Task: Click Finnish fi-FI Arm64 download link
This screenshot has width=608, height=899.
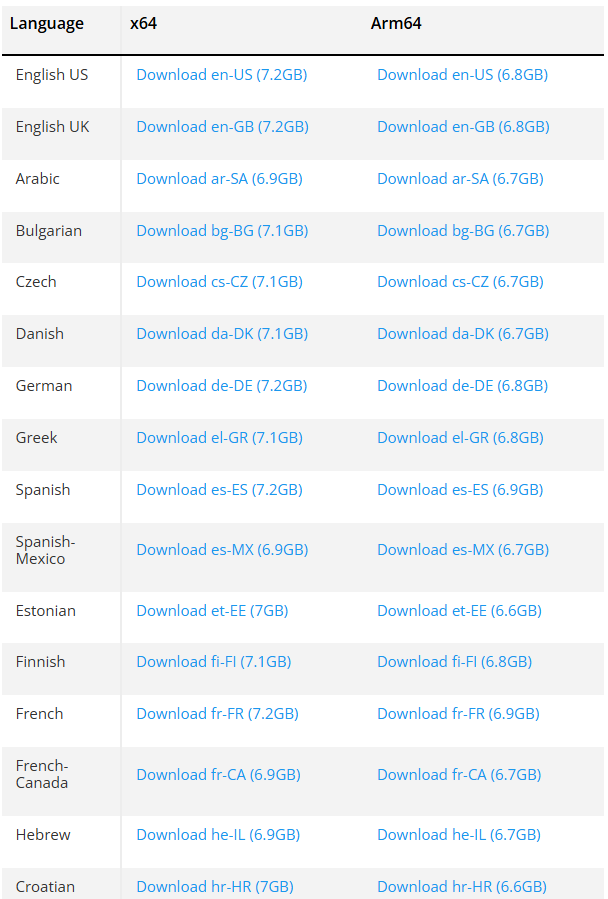Action: click(x=454, y=662)
